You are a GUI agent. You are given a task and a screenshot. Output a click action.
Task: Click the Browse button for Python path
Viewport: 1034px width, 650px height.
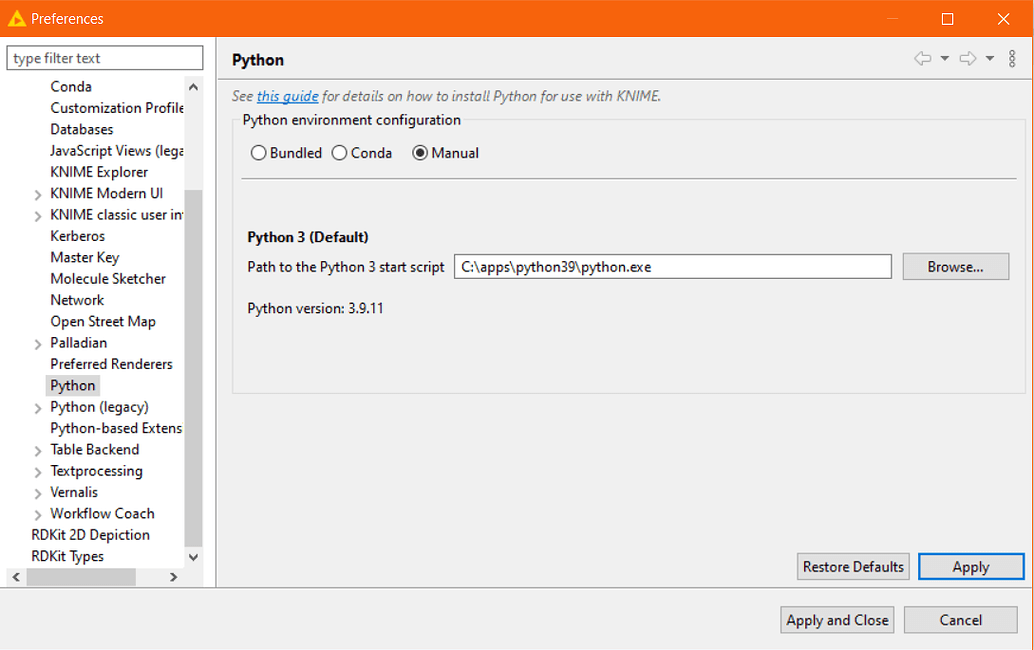954,266
